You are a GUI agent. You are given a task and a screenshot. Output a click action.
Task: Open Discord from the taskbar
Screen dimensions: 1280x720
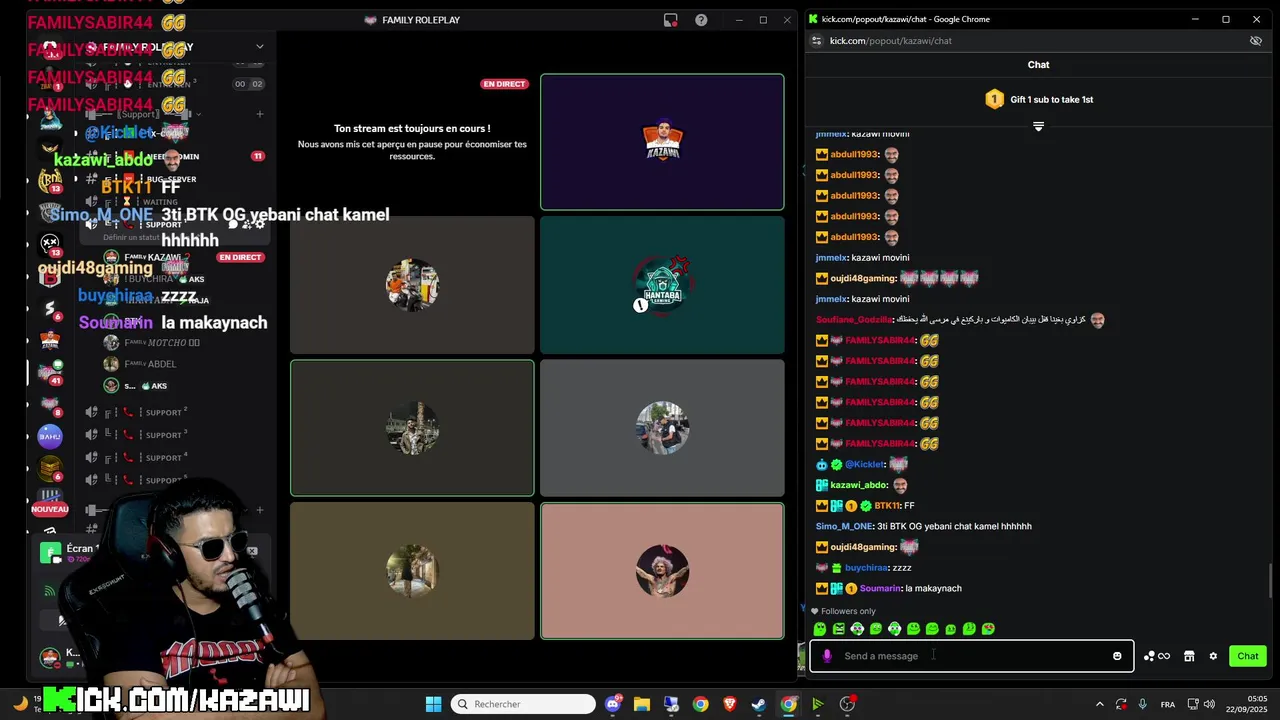(x=613, y=704)
